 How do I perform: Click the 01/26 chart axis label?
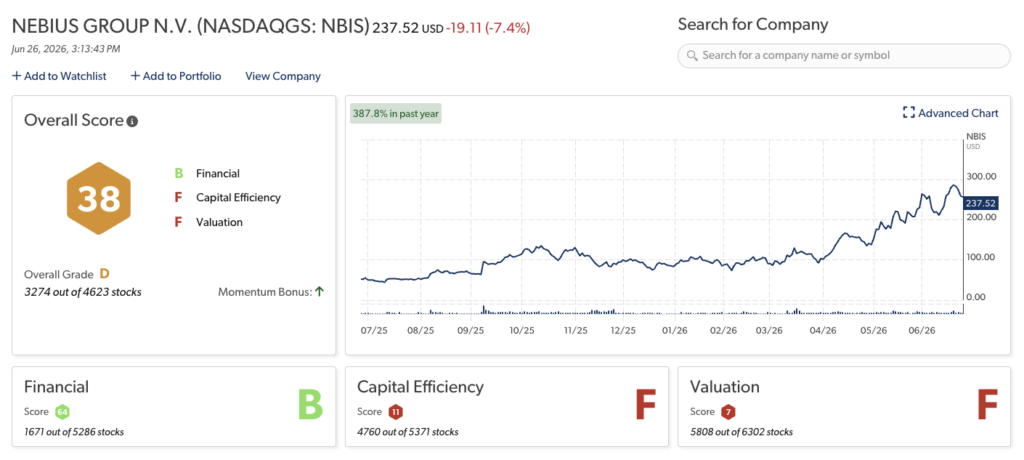click(x=675, y=331)
